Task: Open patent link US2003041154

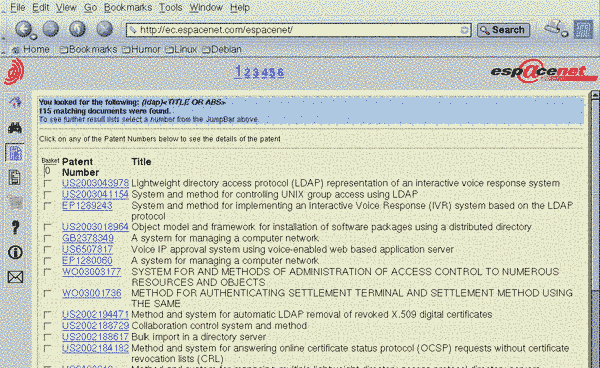Action: click(95, 194)
